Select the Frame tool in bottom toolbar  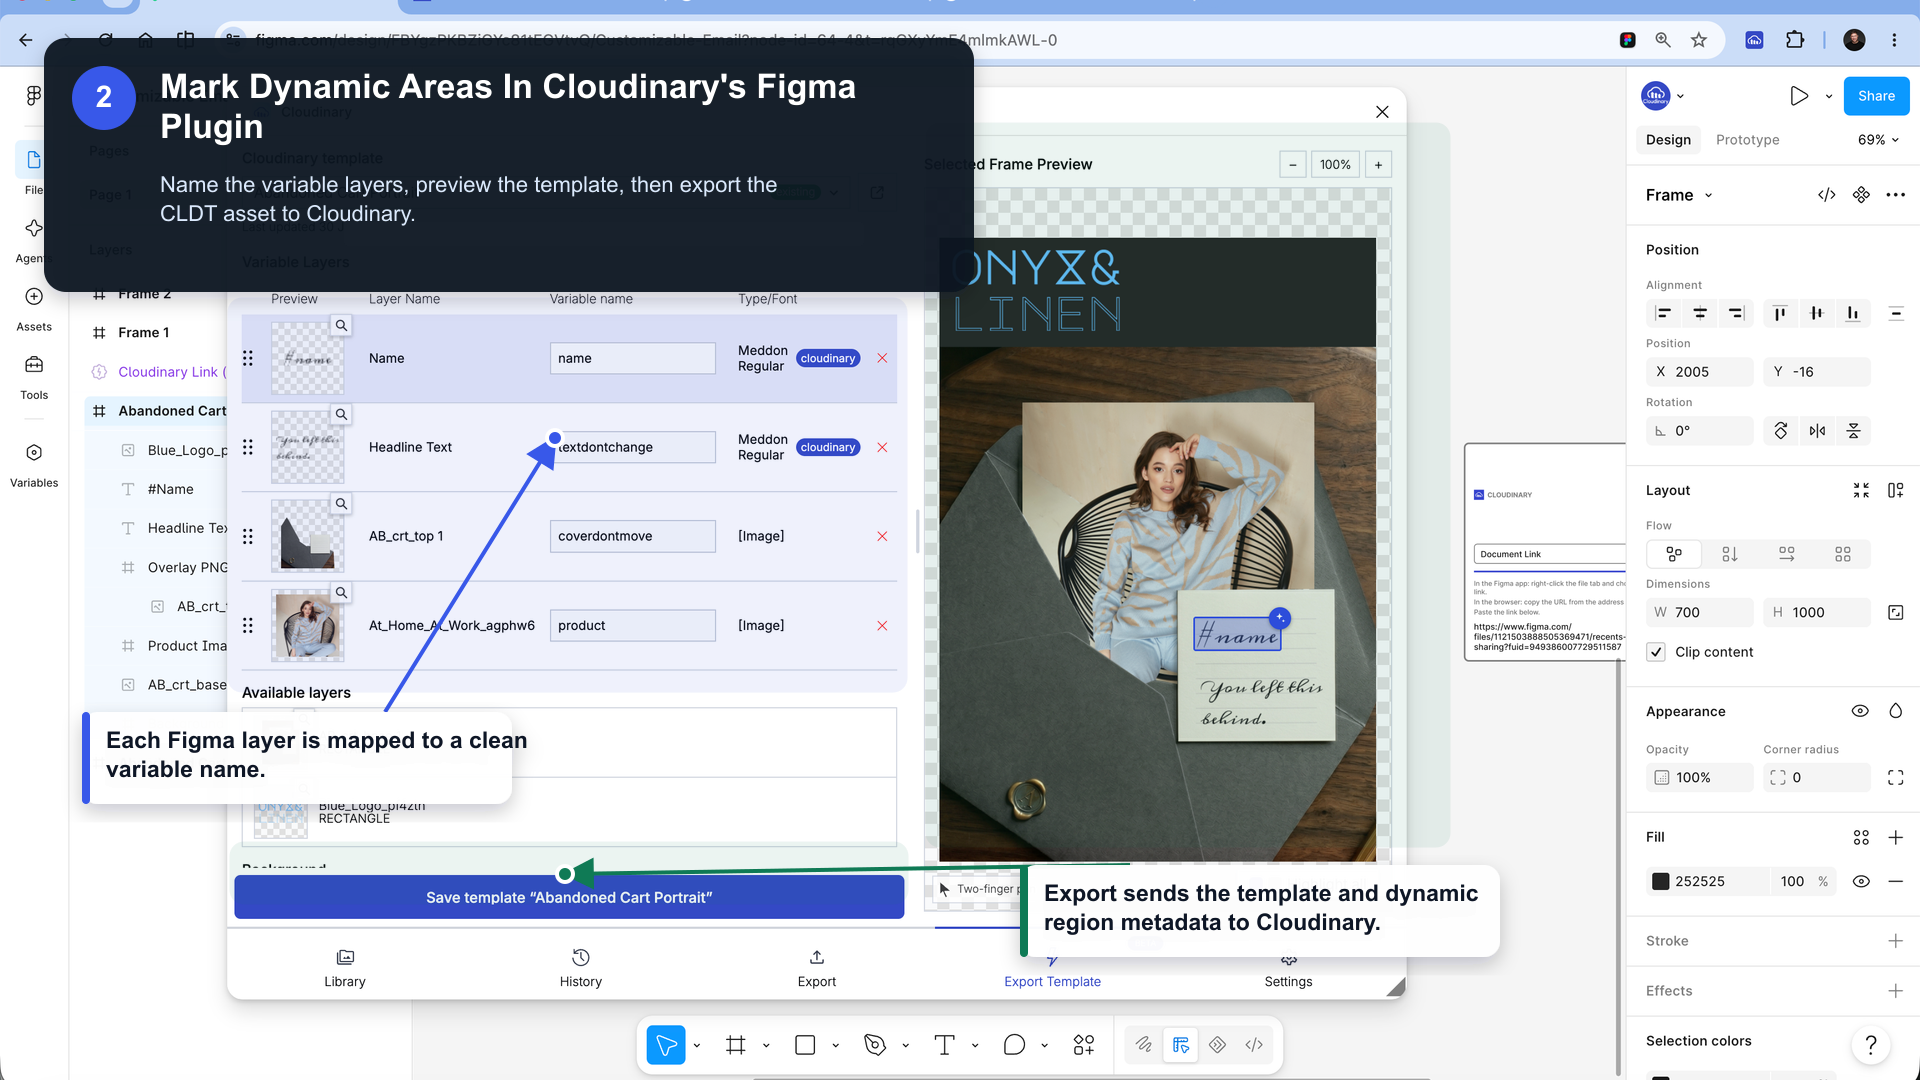(x=736, y=1045)
